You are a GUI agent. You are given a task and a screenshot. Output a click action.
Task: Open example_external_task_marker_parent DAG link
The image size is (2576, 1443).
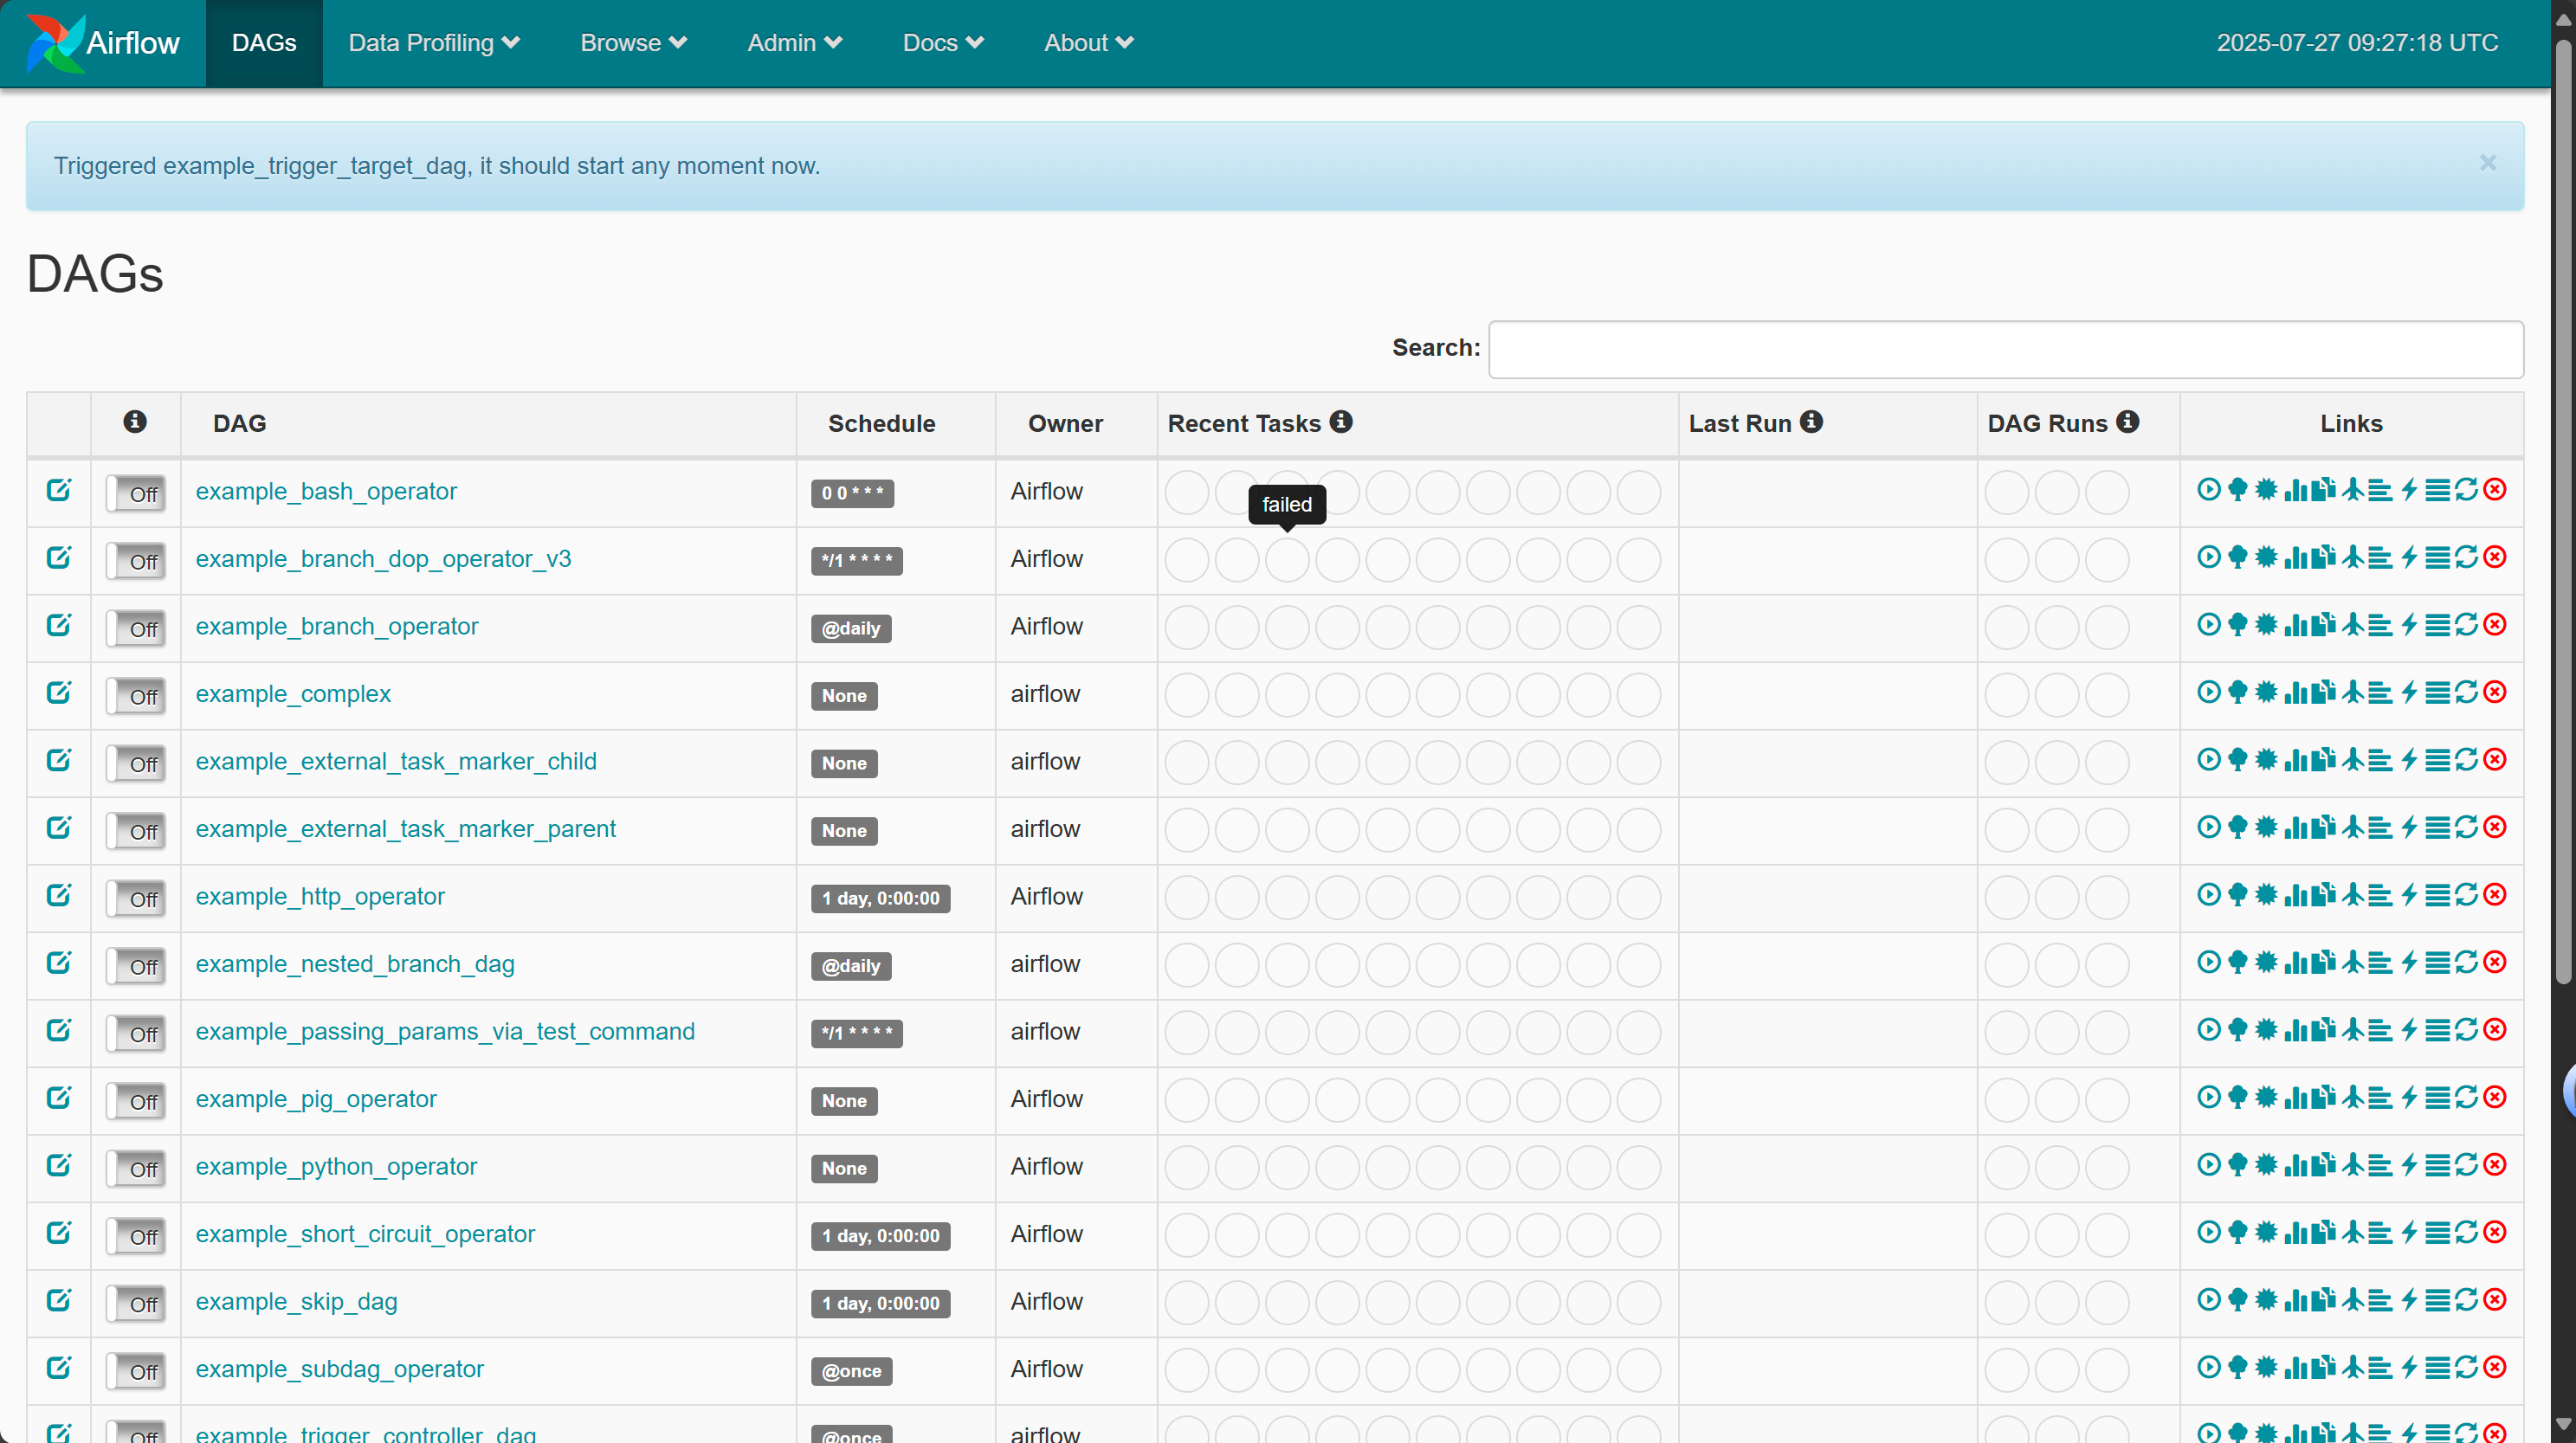[405, 829]
